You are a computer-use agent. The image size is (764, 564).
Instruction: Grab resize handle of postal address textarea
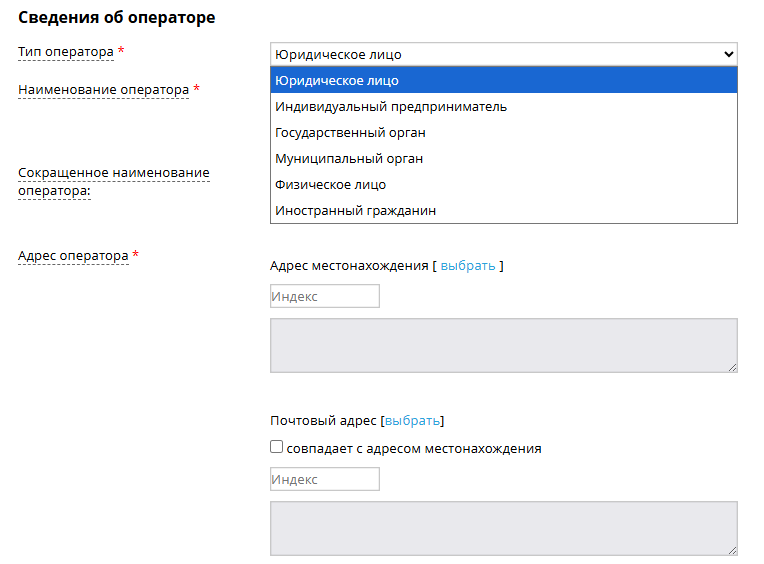pos(733,551)
